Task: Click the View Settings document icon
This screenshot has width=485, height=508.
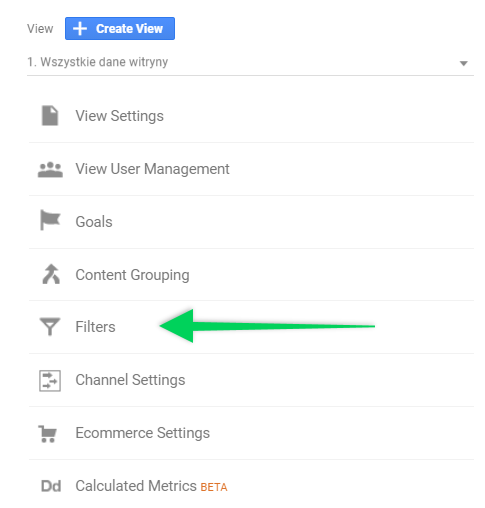Action: (50, 116)
